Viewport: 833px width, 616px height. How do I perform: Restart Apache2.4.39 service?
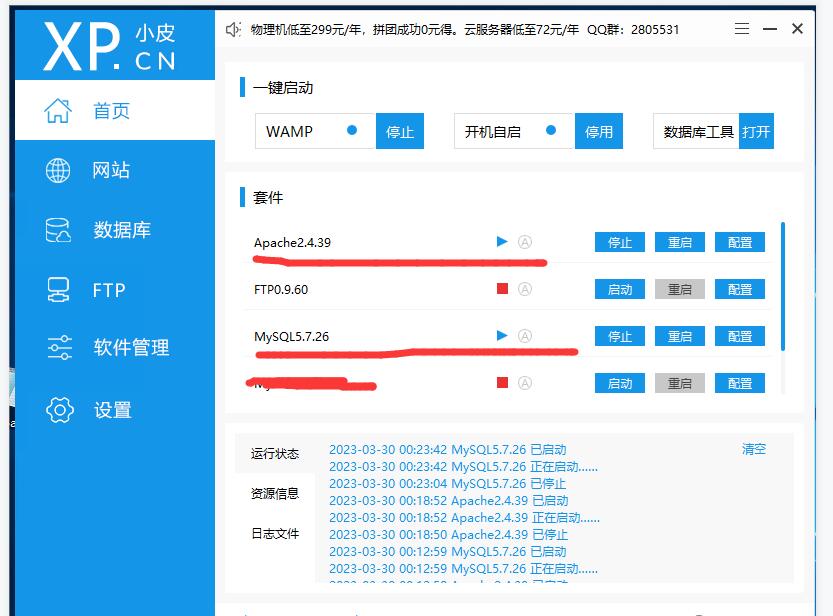coord(679,242)
